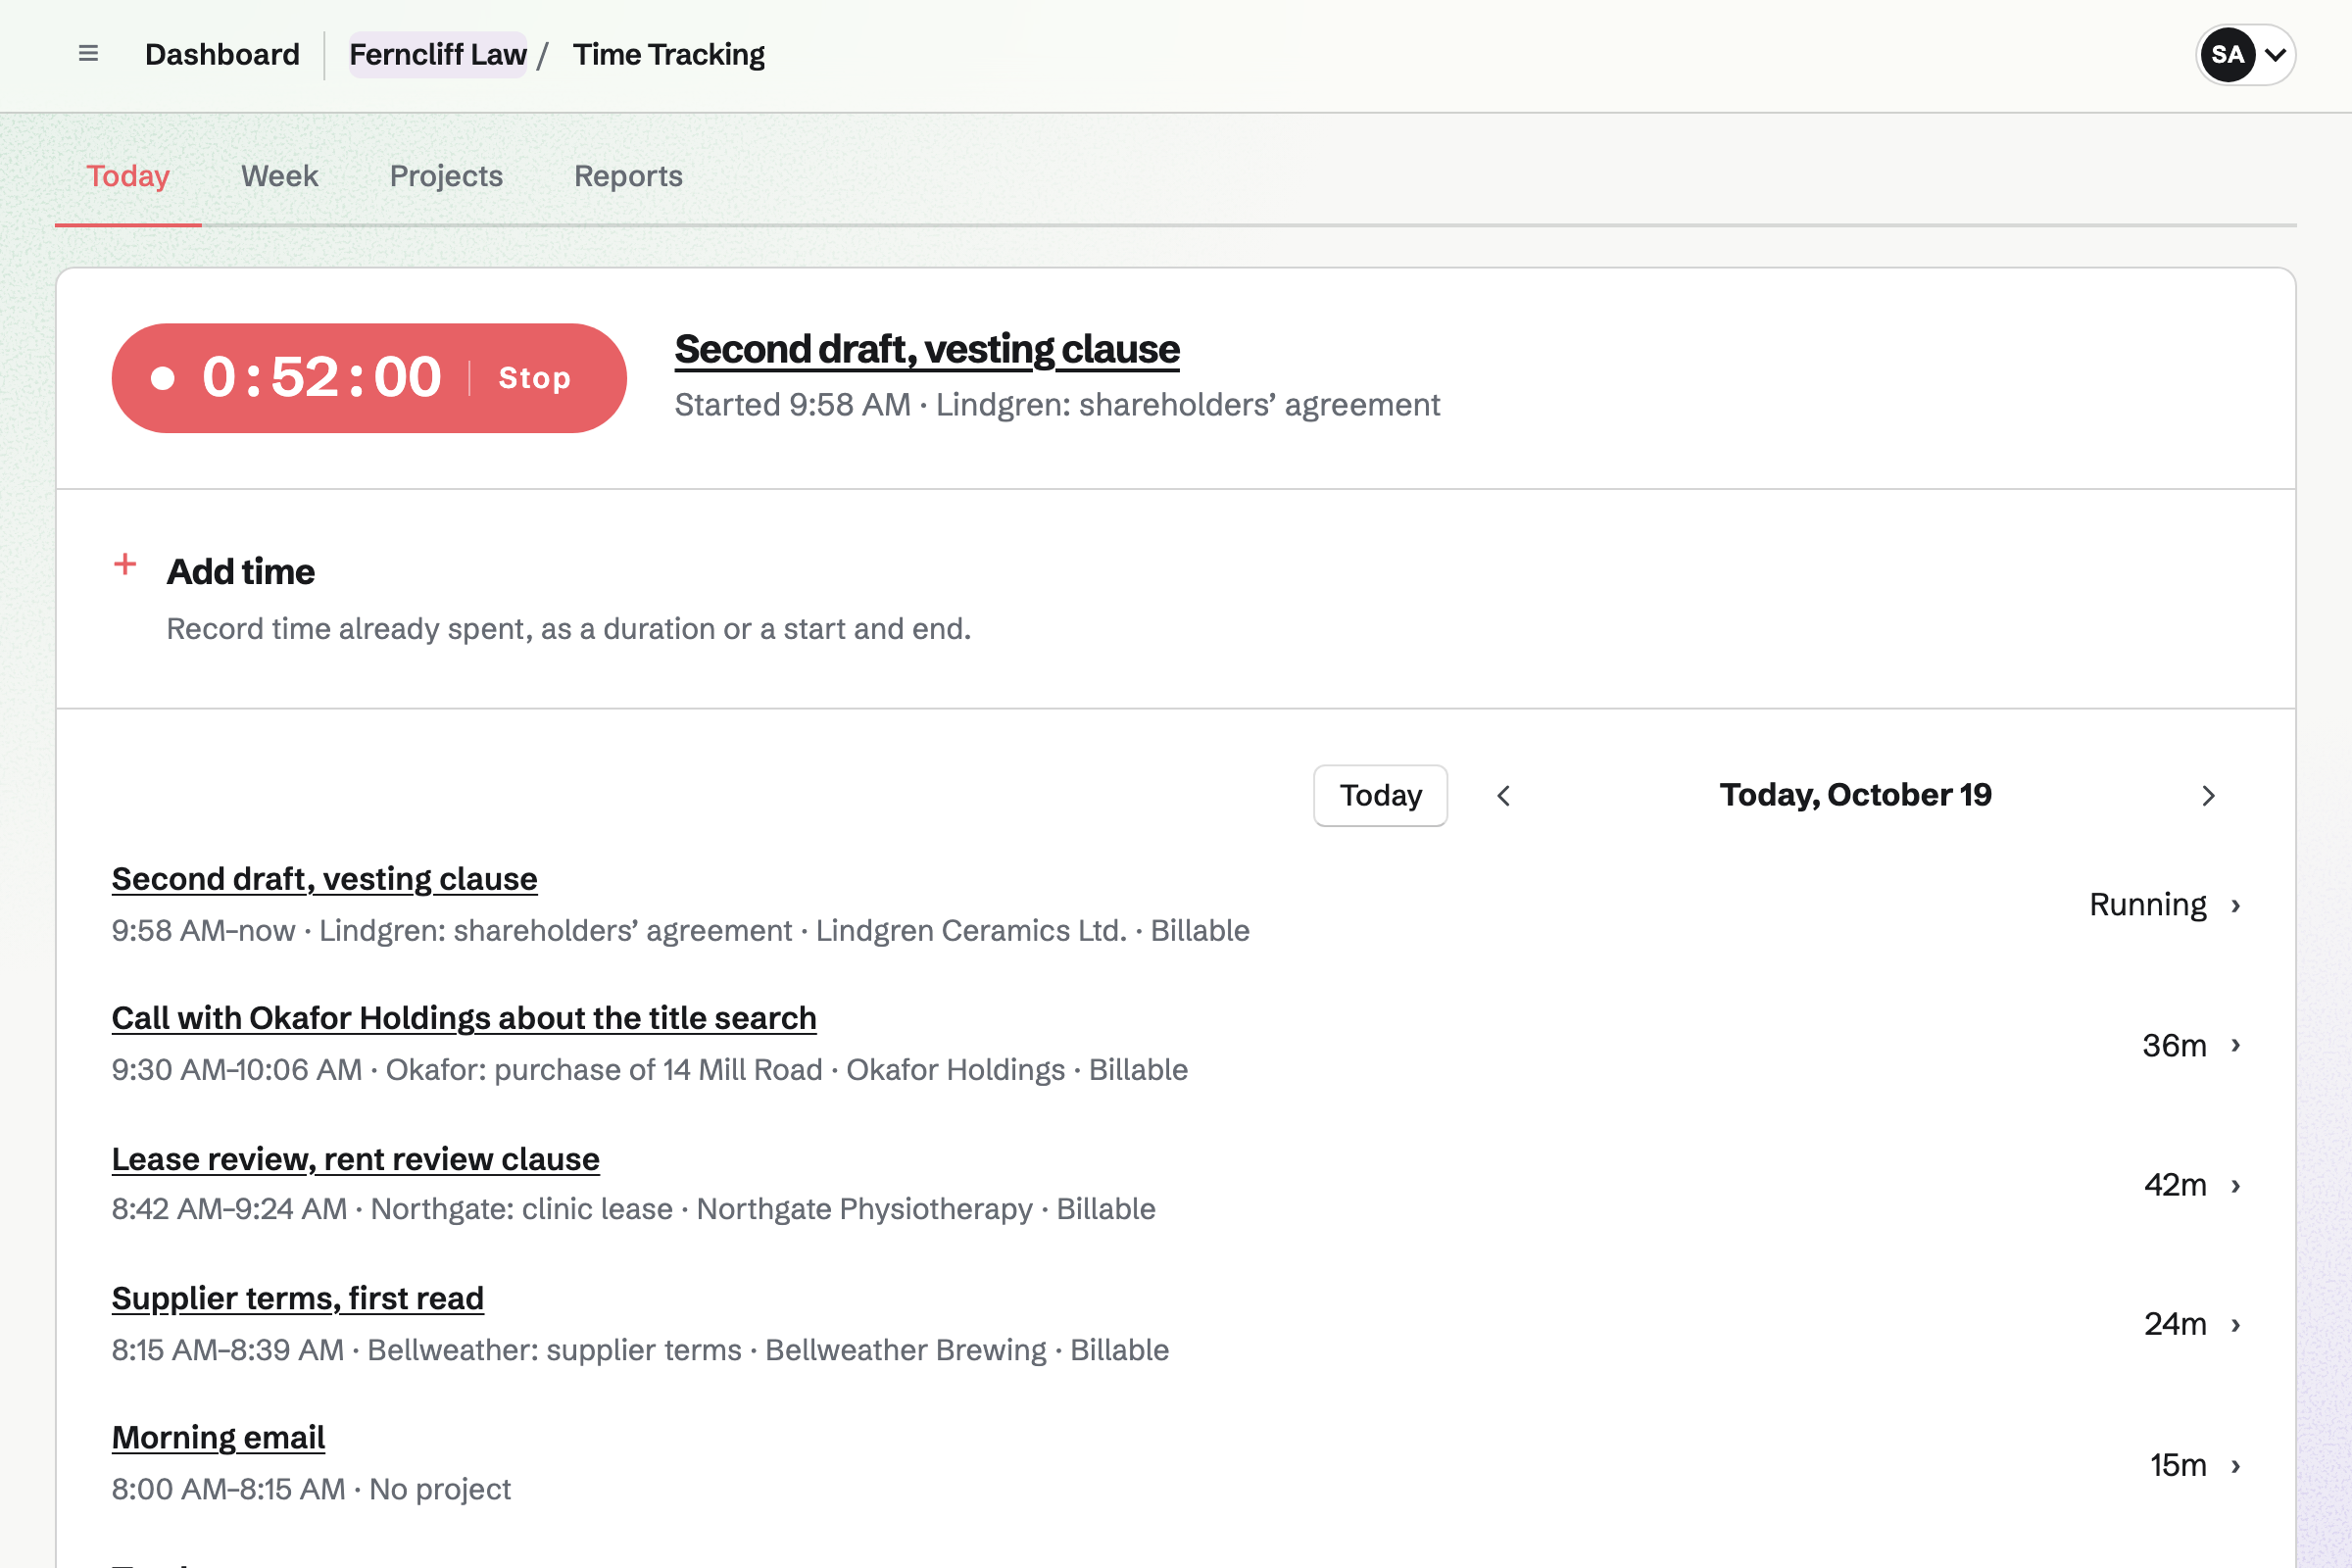Open Second draft, vesting clause list entry
Viewport: 2352px width, 1568px height.
324,879
